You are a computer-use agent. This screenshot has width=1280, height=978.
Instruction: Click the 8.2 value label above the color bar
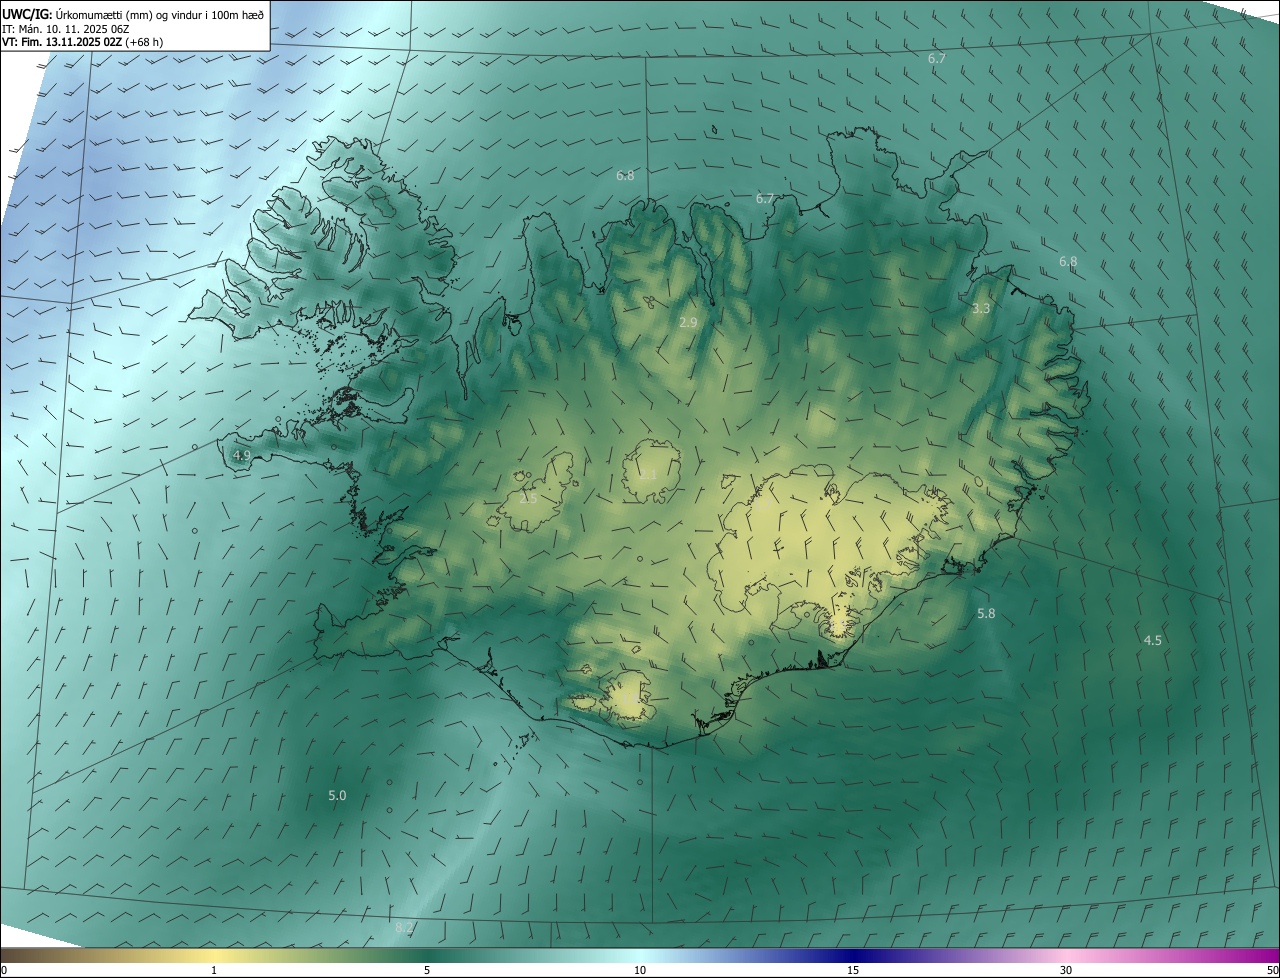pyautogui.click(x=403, y=928)
